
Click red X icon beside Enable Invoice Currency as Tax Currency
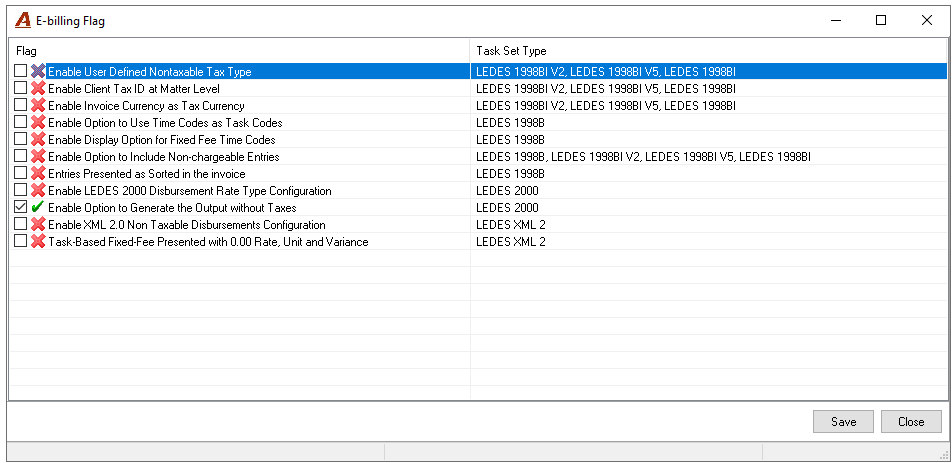click(38, 106)
